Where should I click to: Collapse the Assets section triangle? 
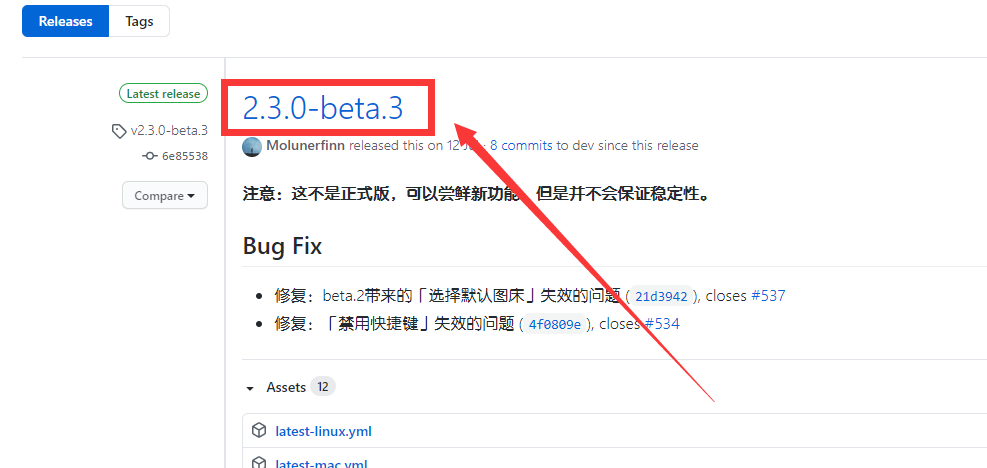tap(249, 388)
